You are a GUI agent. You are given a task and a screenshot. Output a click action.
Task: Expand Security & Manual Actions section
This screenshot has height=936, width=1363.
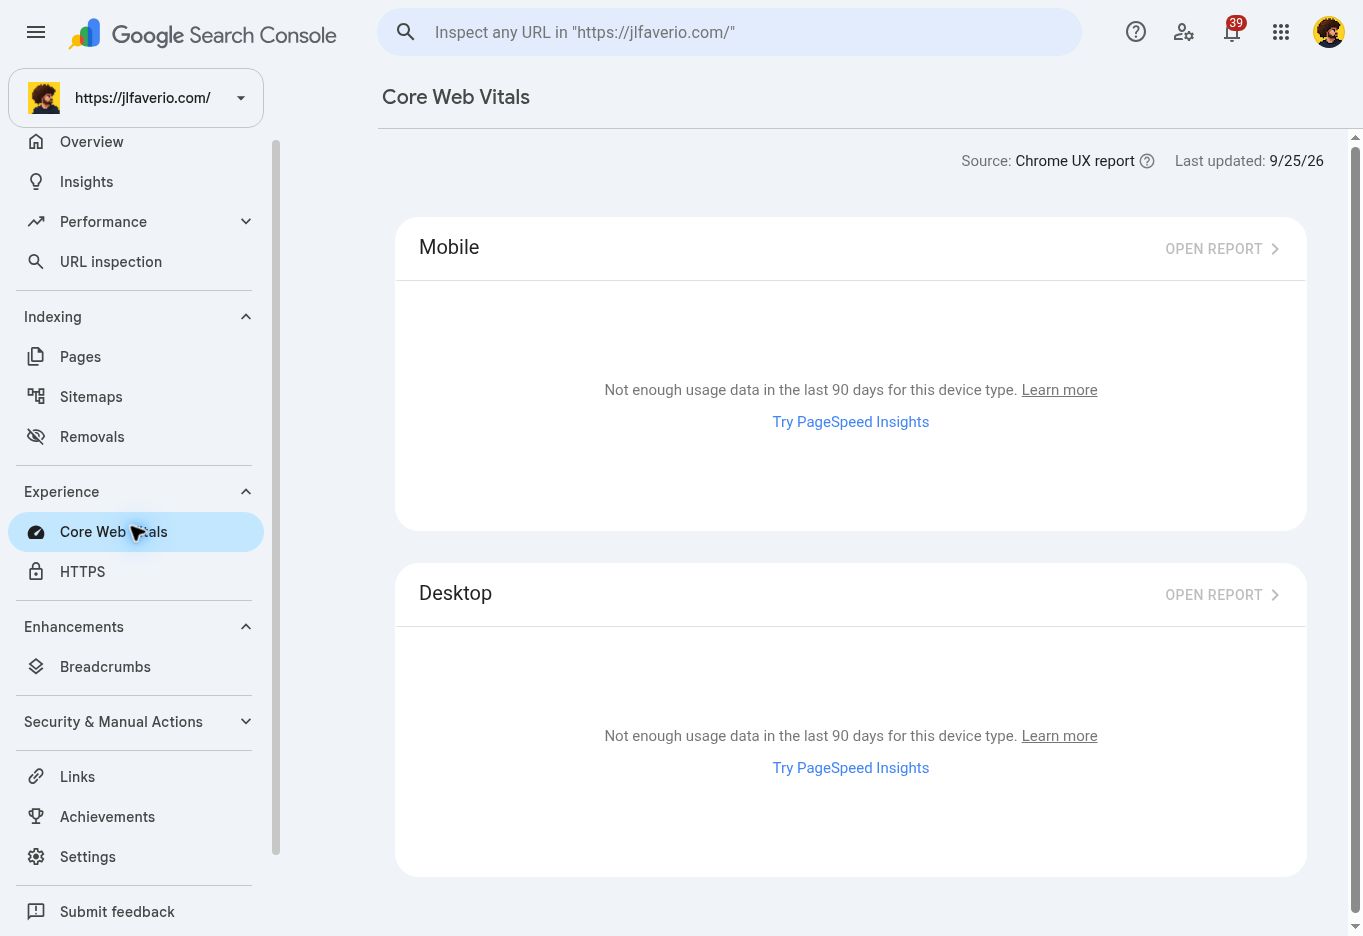click(246, 722)
